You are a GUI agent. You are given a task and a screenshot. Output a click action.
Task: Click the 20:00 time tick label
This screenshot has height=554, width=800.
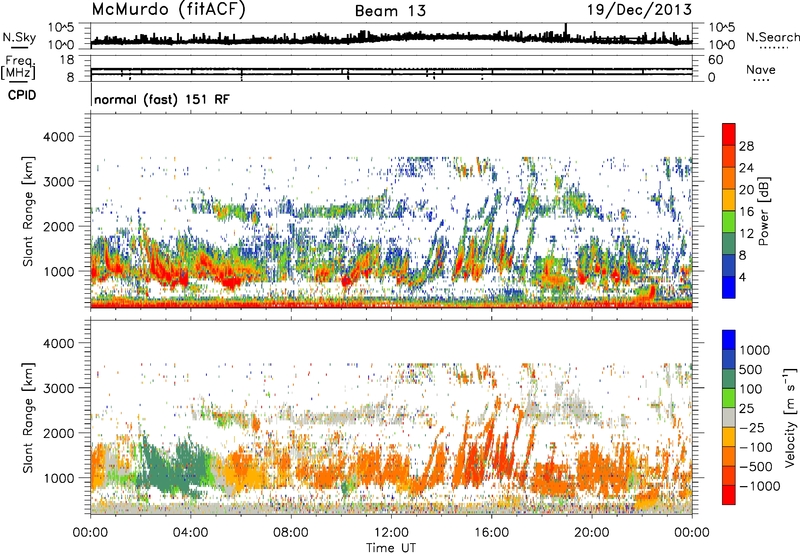point(592,533)
